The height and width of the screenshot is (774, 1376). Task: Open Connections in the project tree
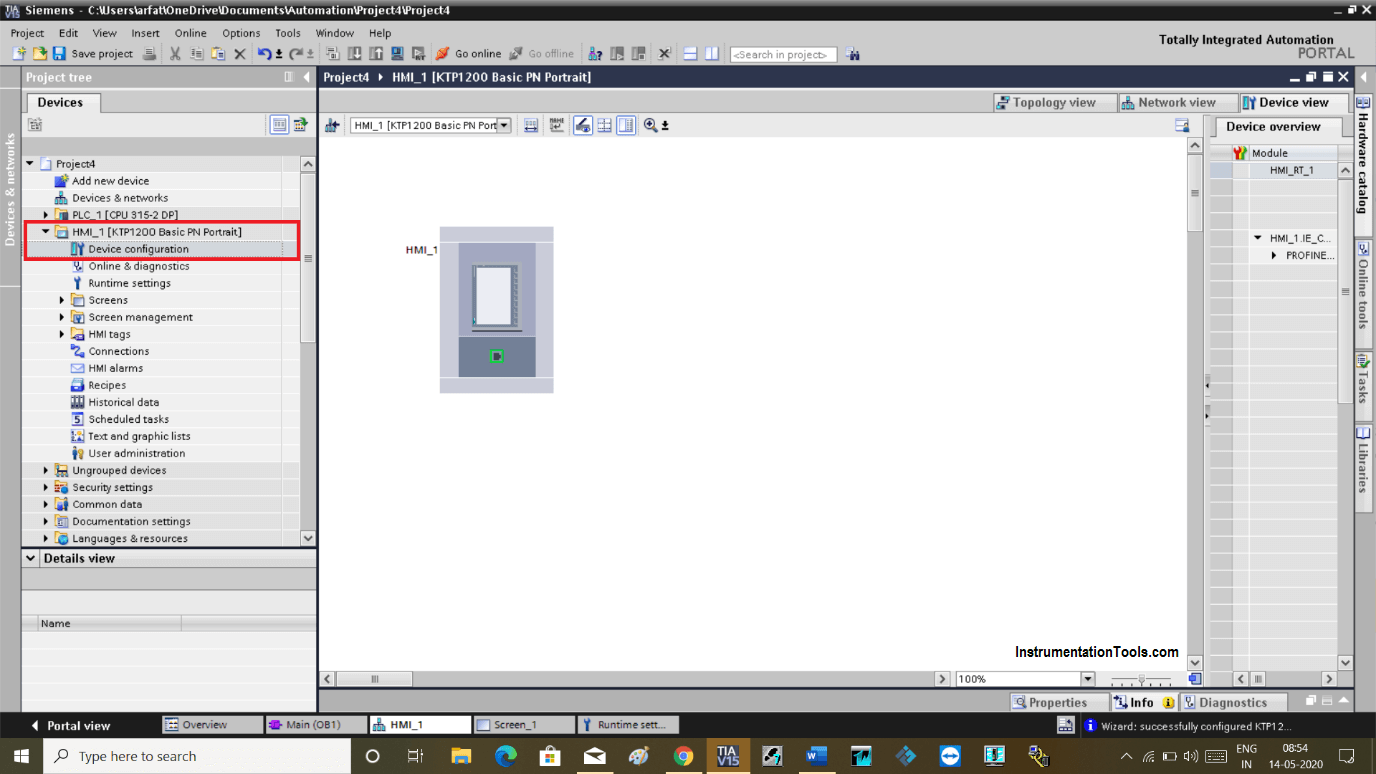pos(118,351)
